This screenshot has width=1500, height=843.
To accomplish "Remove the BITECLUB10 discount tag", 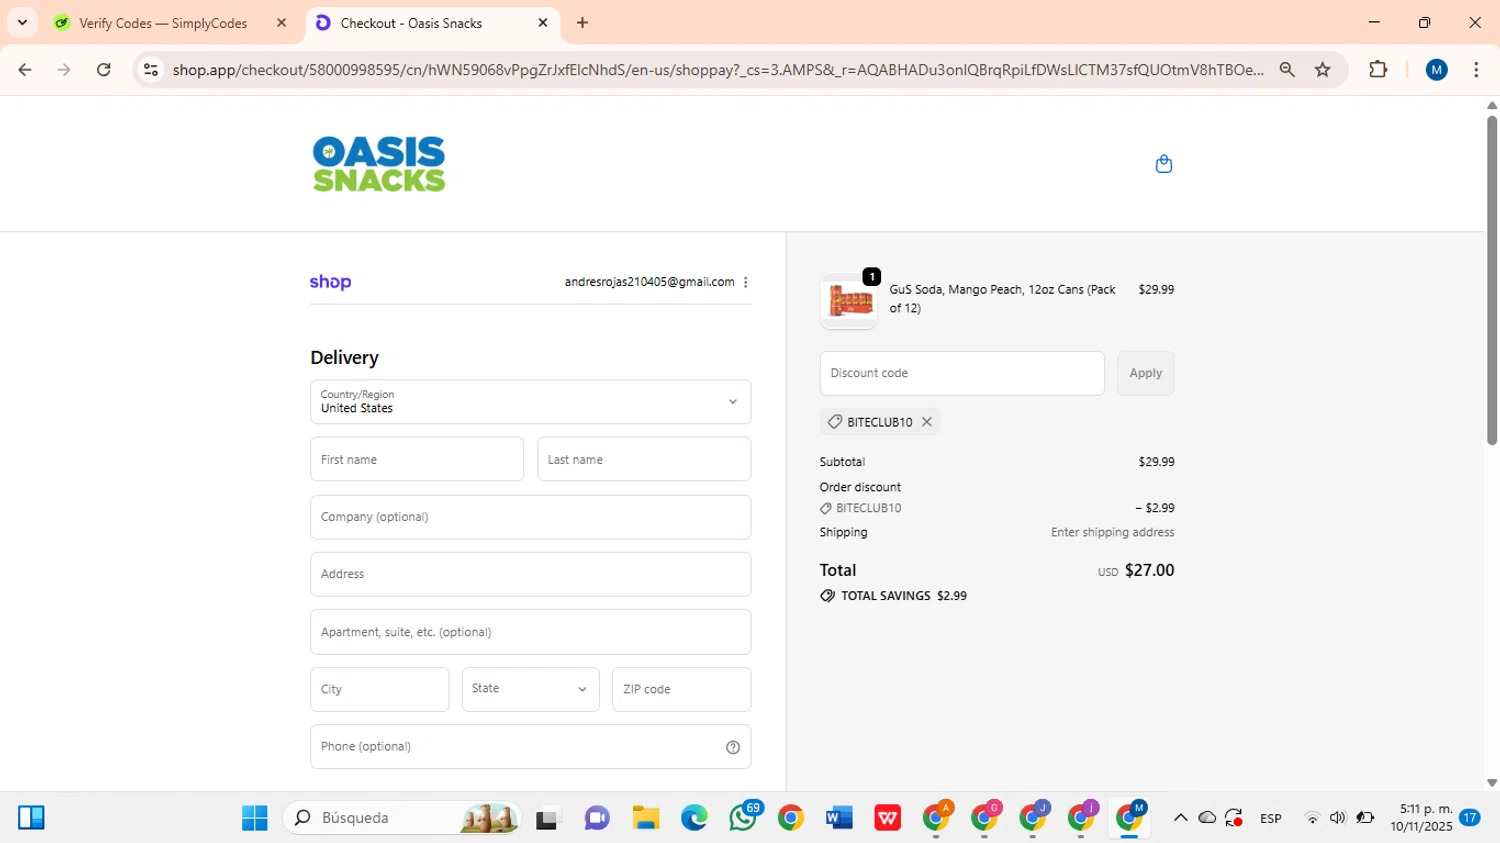I will click(x=927, y=422).
